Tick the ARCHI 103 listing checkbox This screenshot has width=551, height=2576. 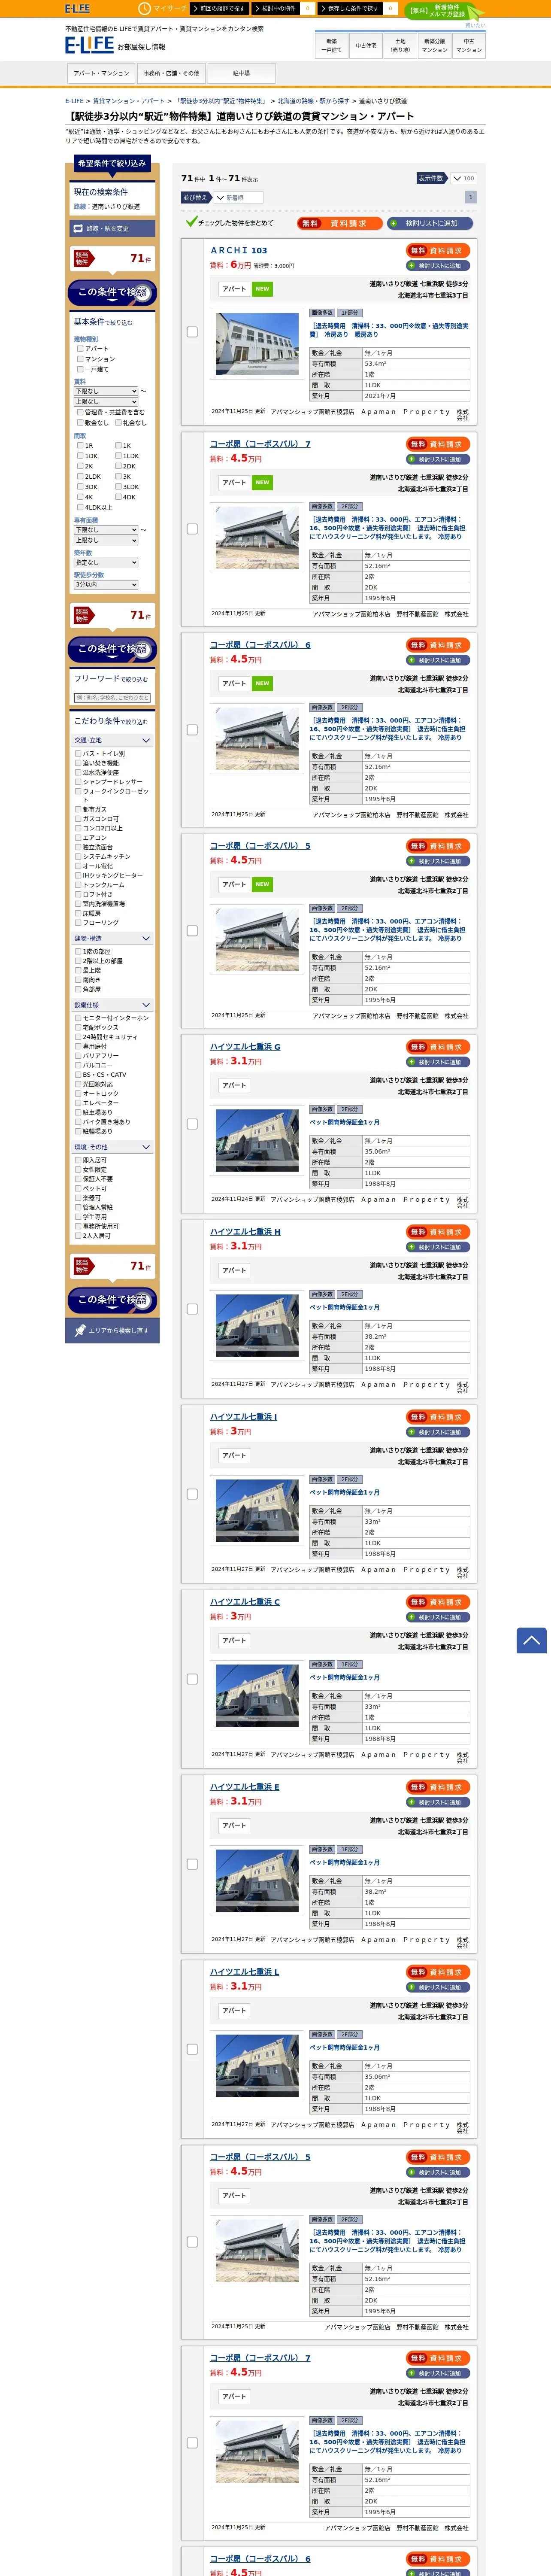point(192,332)
